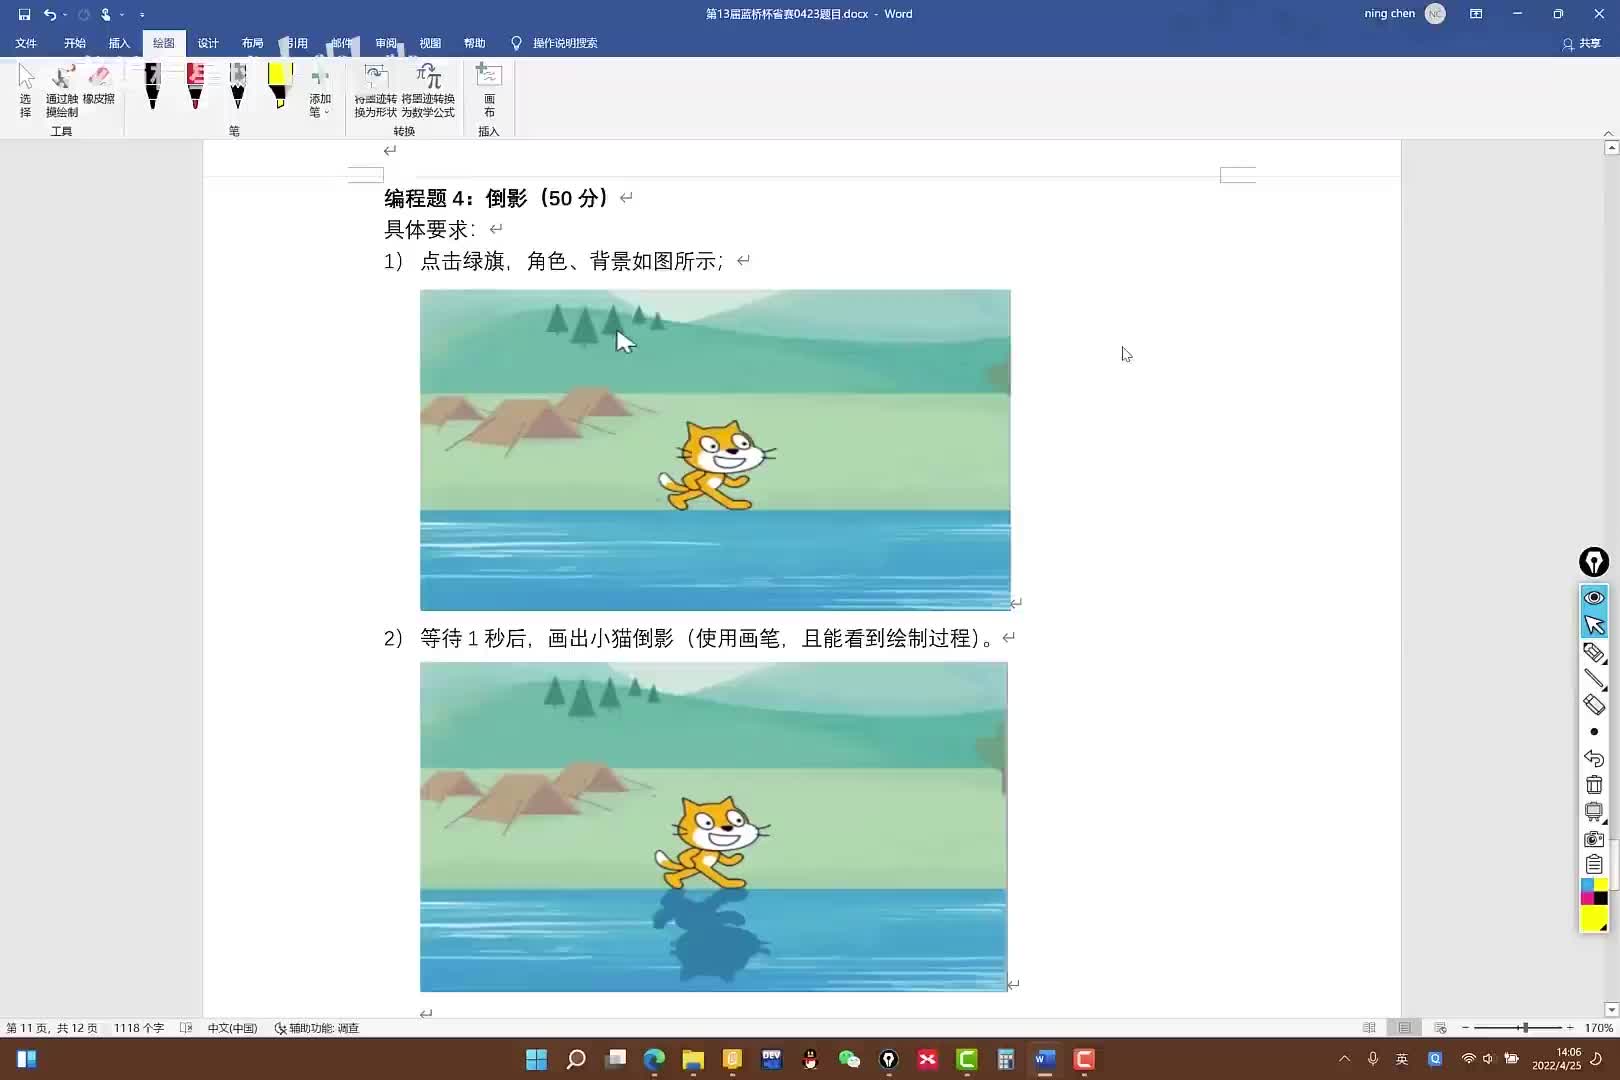
Task: Open the CMYK color palette
Action: (1594, 891)
